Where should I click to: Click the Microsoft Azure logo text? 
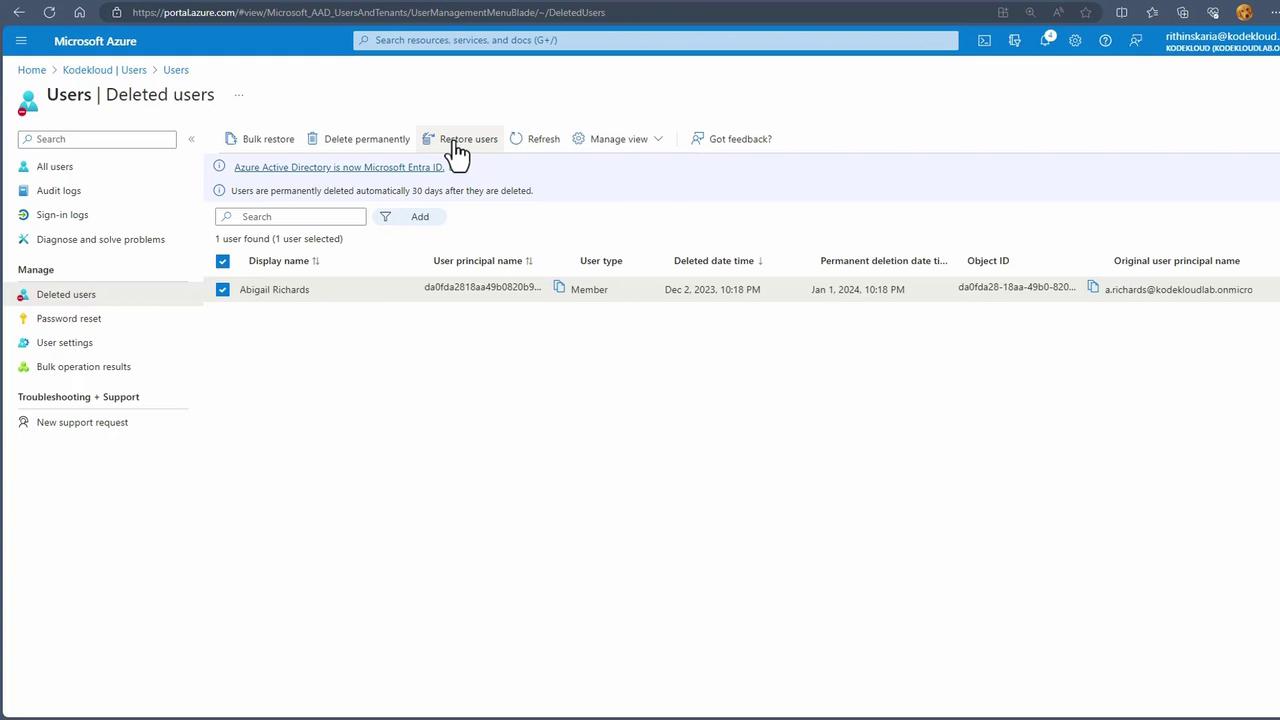point(95,41)
